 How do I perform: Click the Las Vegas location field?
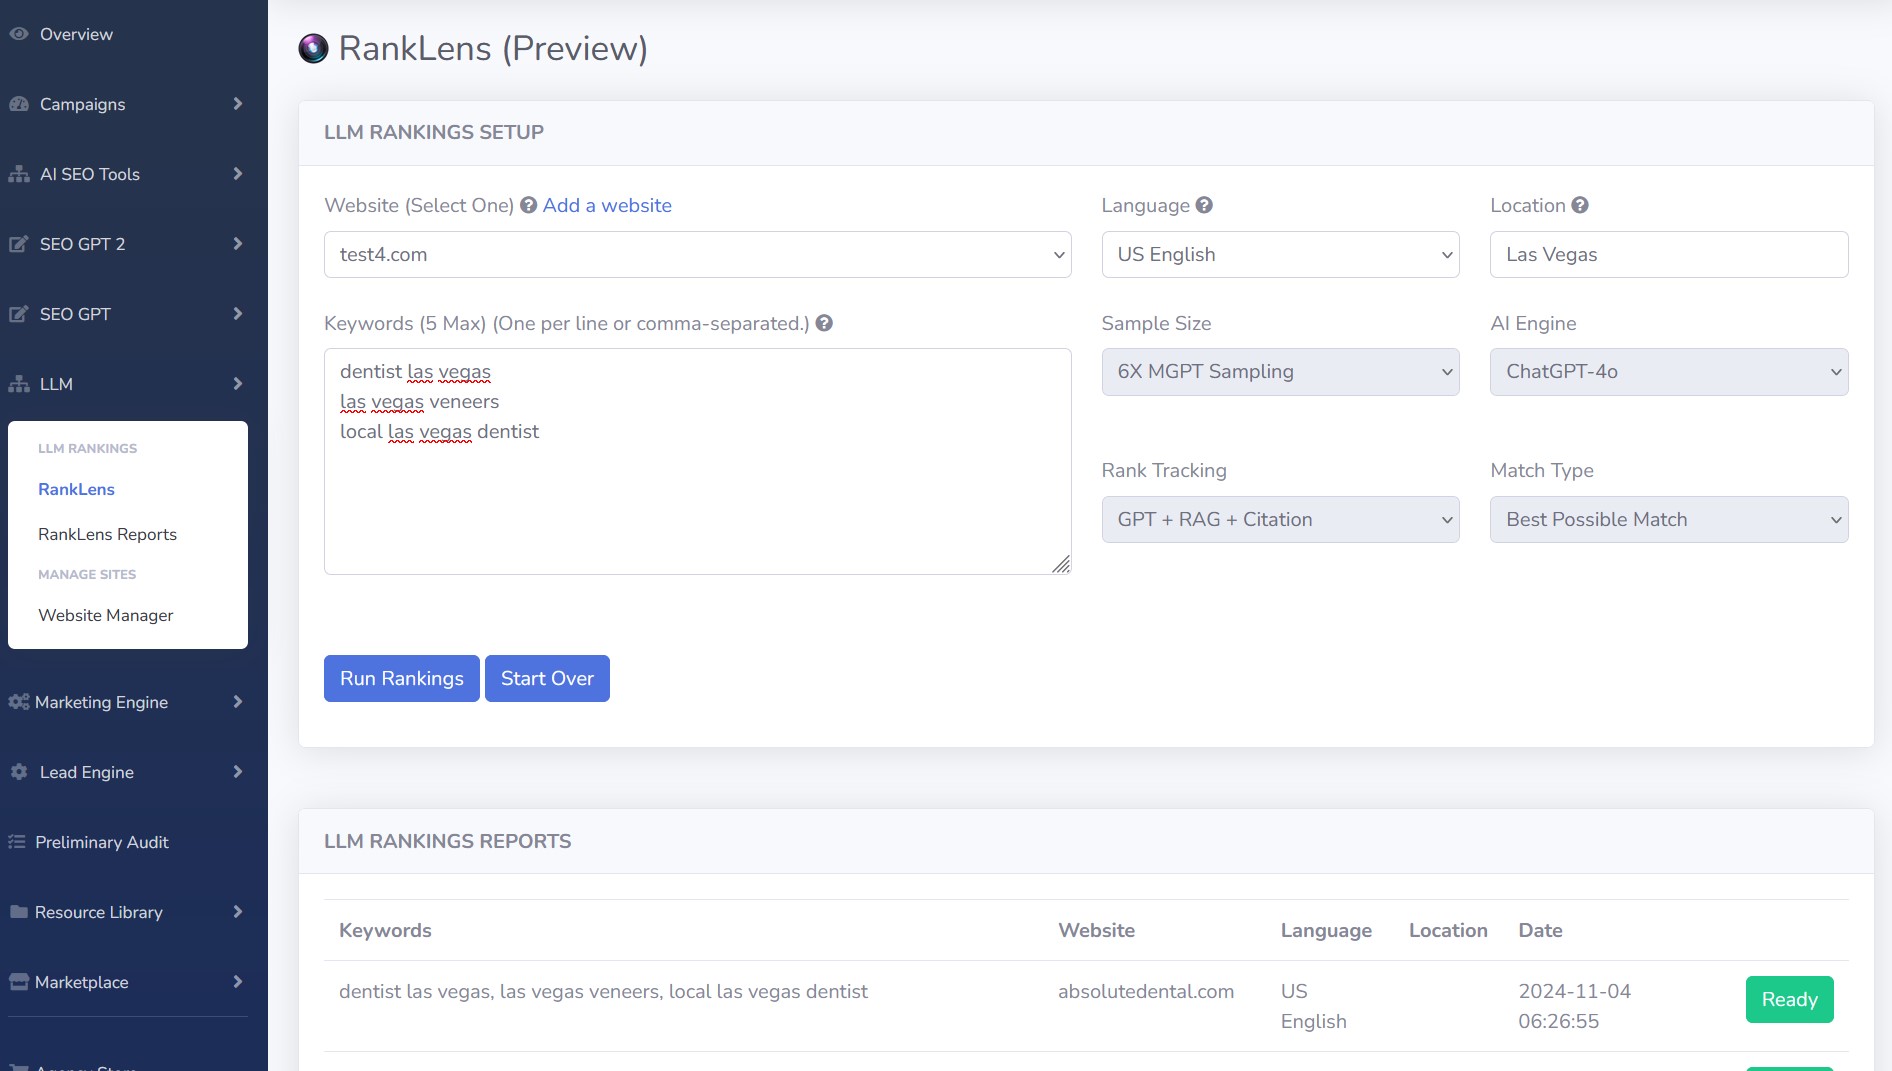(x=1669, y=255)
